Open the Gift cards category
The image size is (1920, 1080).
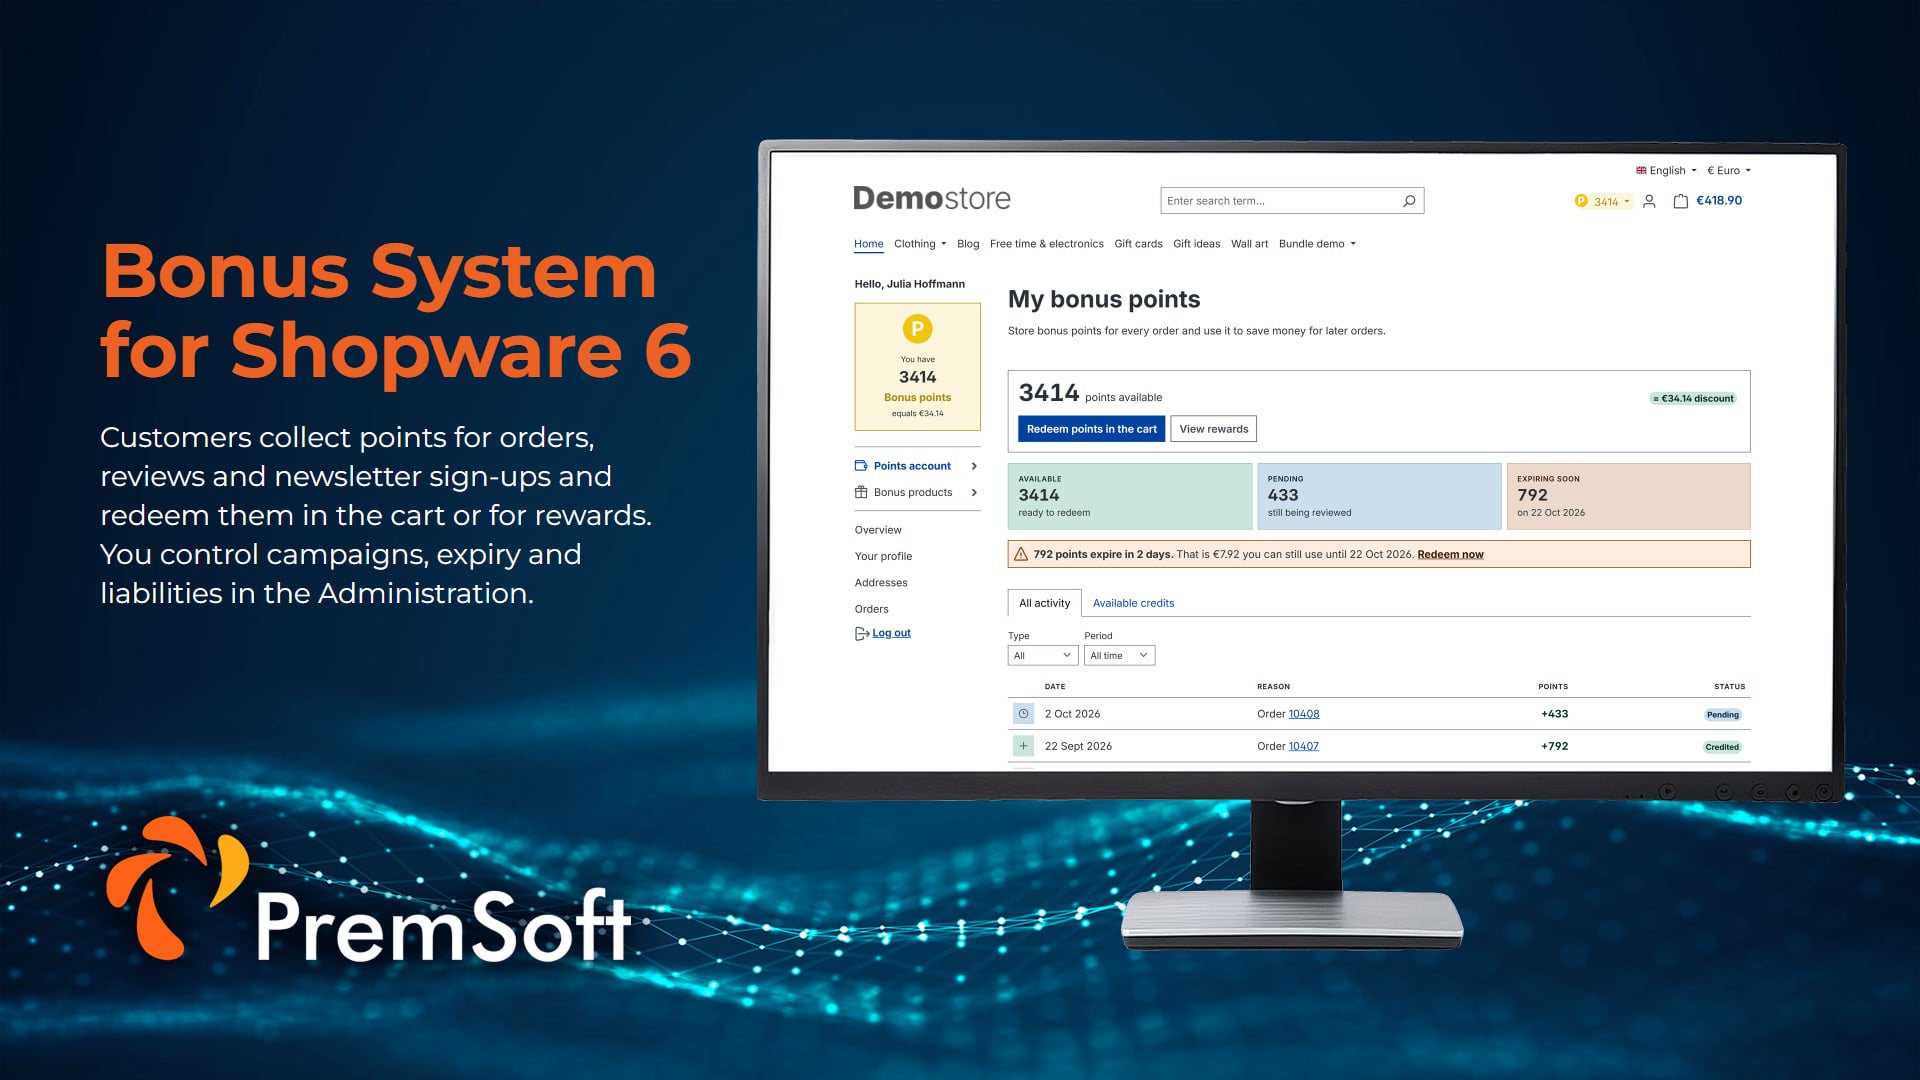pos(1138,244)
